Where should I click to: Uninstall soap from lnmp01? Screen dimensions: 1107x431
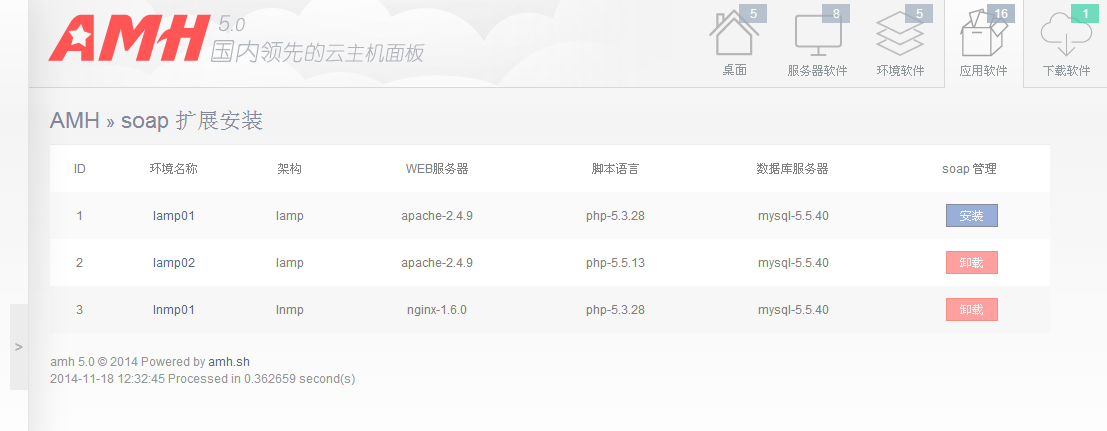(971, 310)
